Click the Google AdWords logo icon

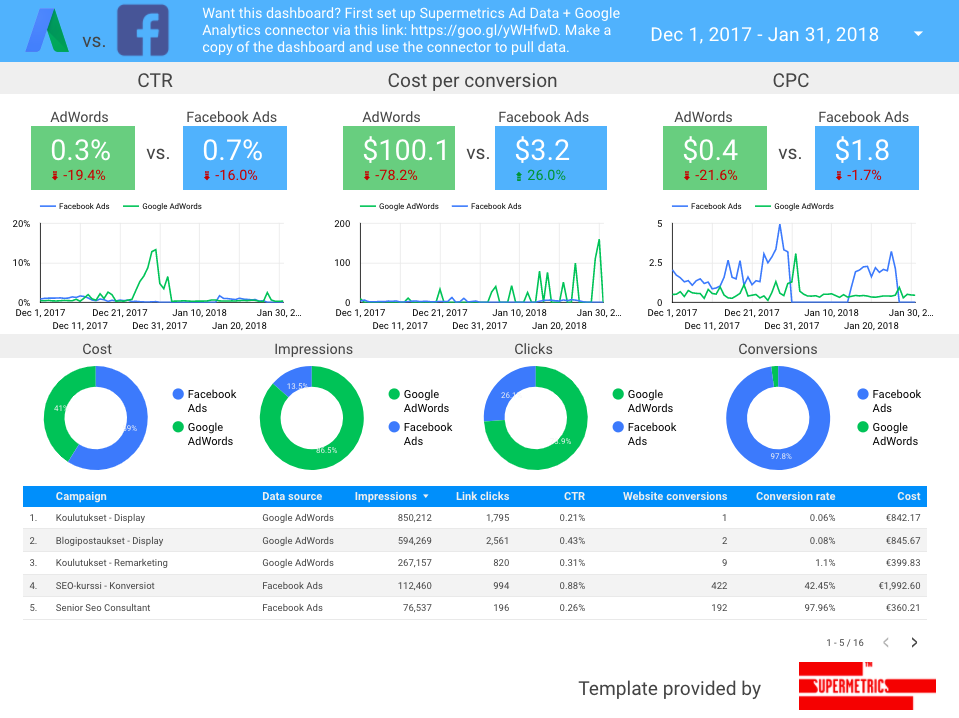click(x=47, y=30)
